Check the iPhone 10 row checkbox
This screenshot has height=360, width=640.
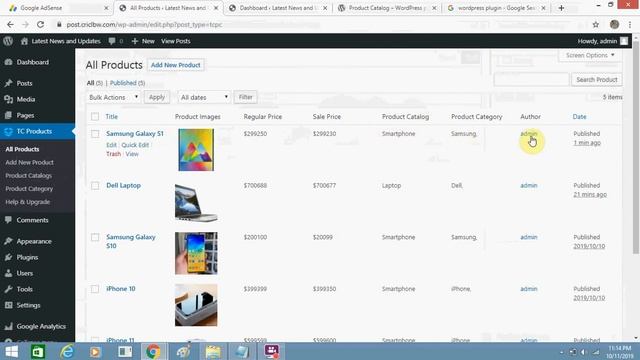coord(95,289)
